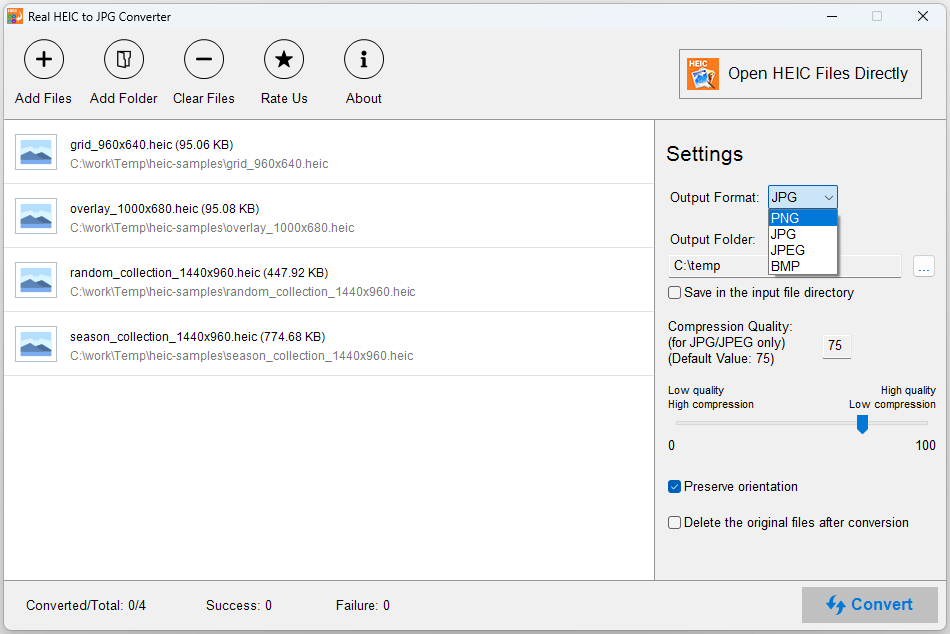Enable Save in the input file directory

(674, 292)
